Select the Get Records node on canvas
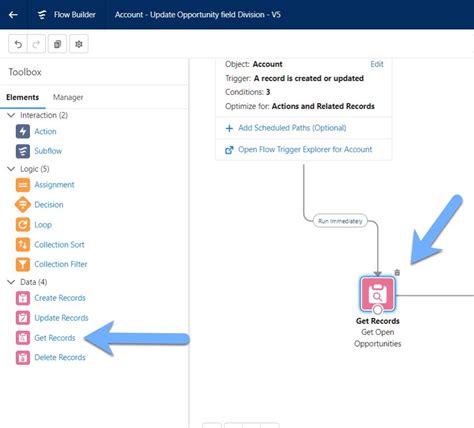474x428 pixels. tap(377, 295)
